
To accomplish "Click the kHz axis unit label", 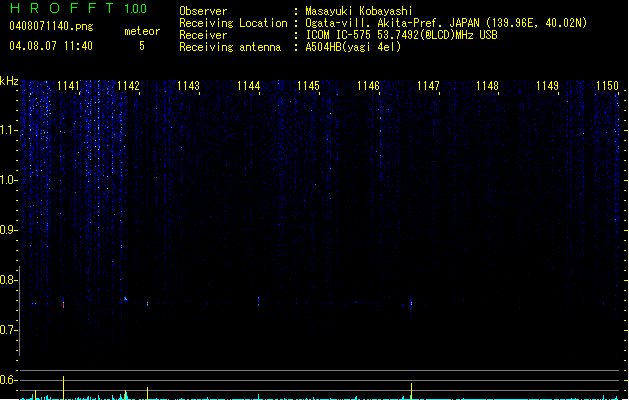I will (x=9, y=81).
